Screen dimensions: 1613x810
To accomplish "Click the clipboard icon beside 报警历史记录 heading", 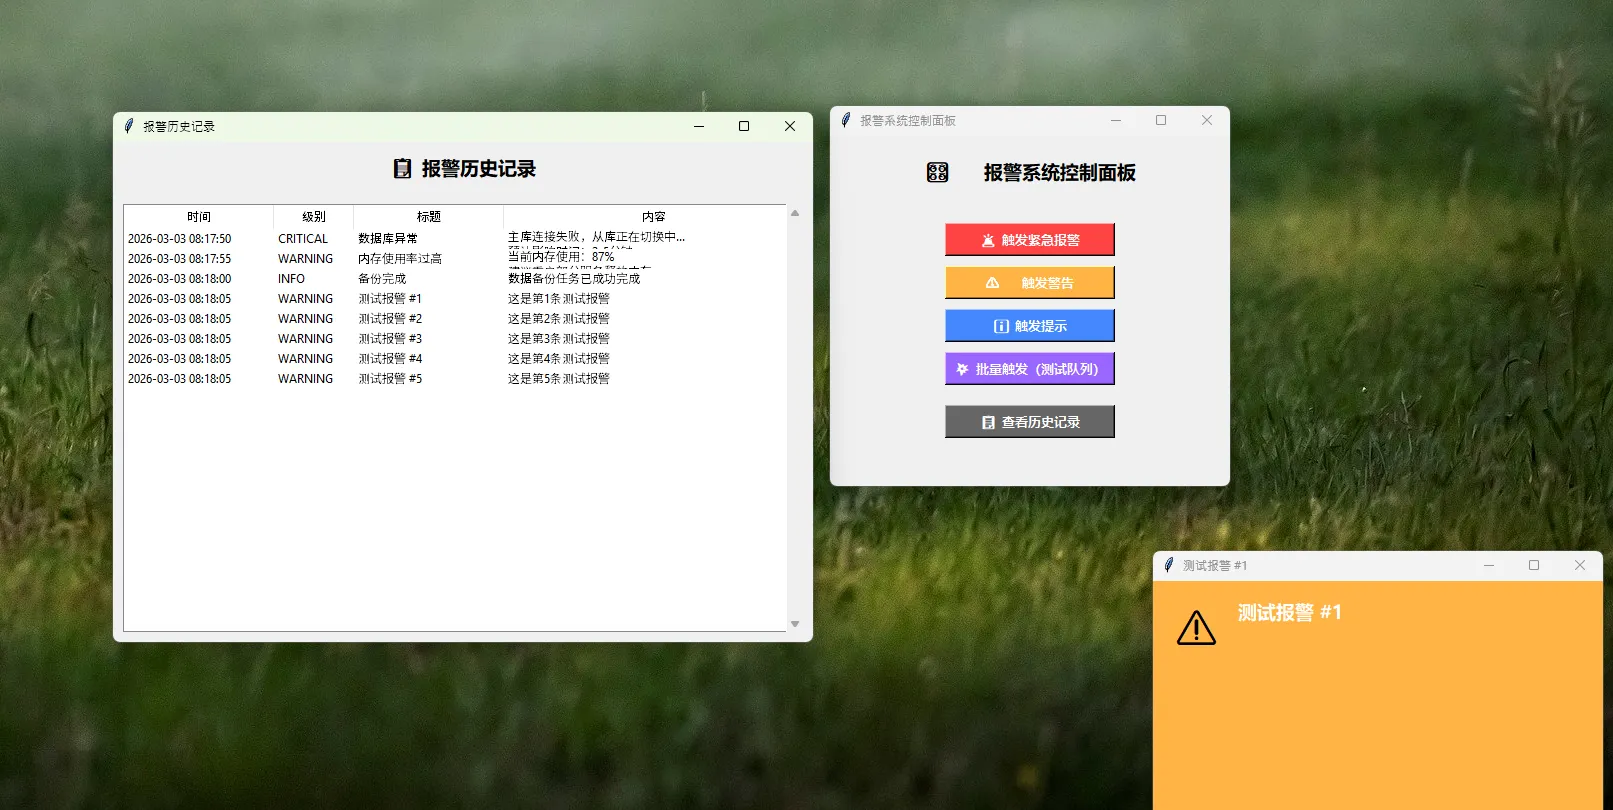I will coord(402,169).
